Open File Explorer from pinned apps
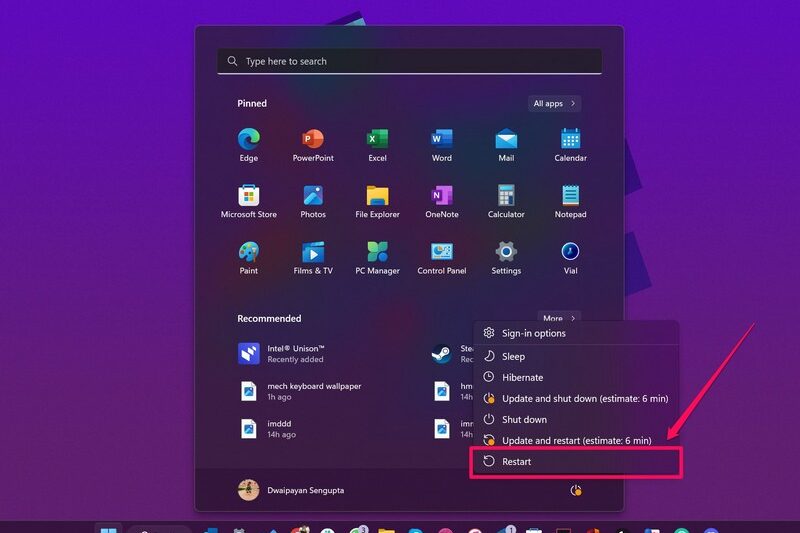The width and height of the screenshot is (800, 533). pyautogui.click(x=378, y=201)
